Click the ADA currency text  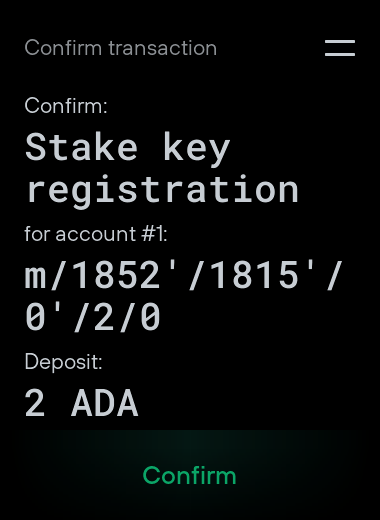[x=104, y=403]
